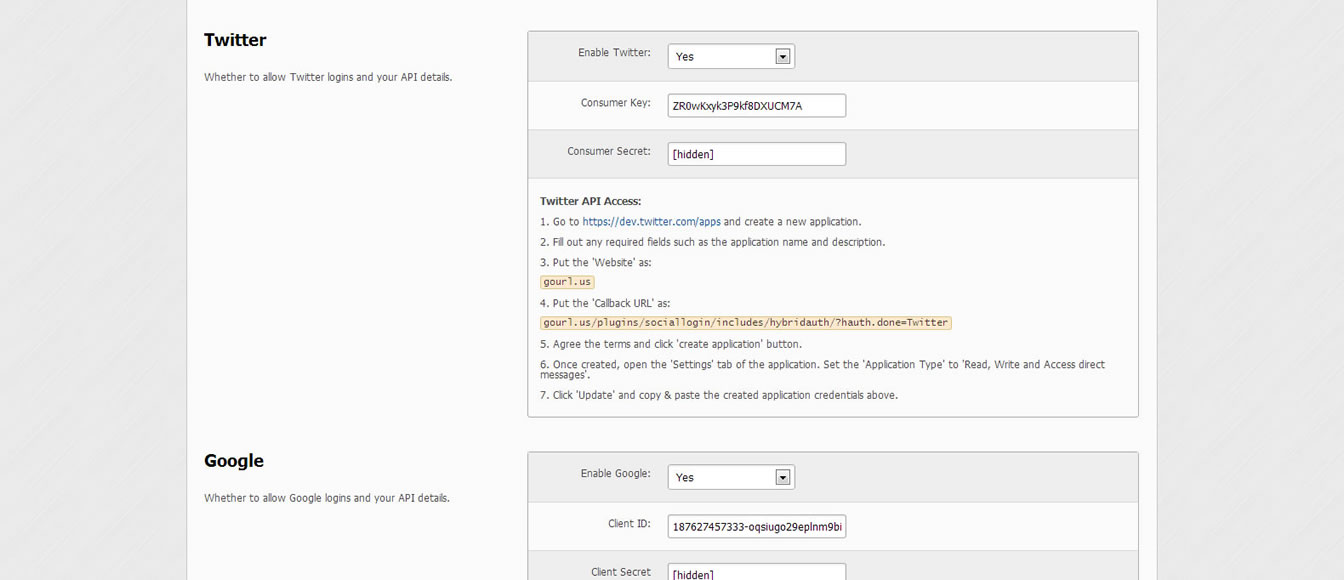Click the Google section heading
This screenshot has height=580, width=1344.
pyautogui.click(x=234, y=461)
